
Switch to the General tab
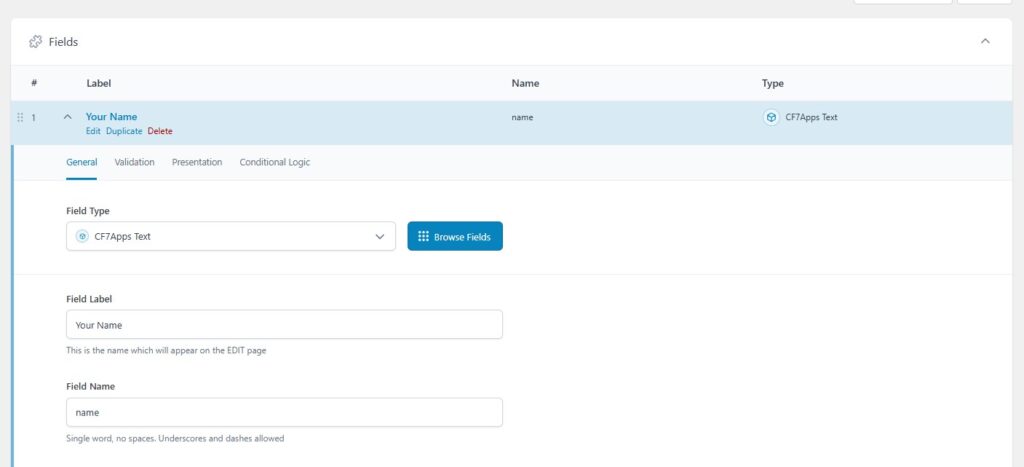point(81,162)
